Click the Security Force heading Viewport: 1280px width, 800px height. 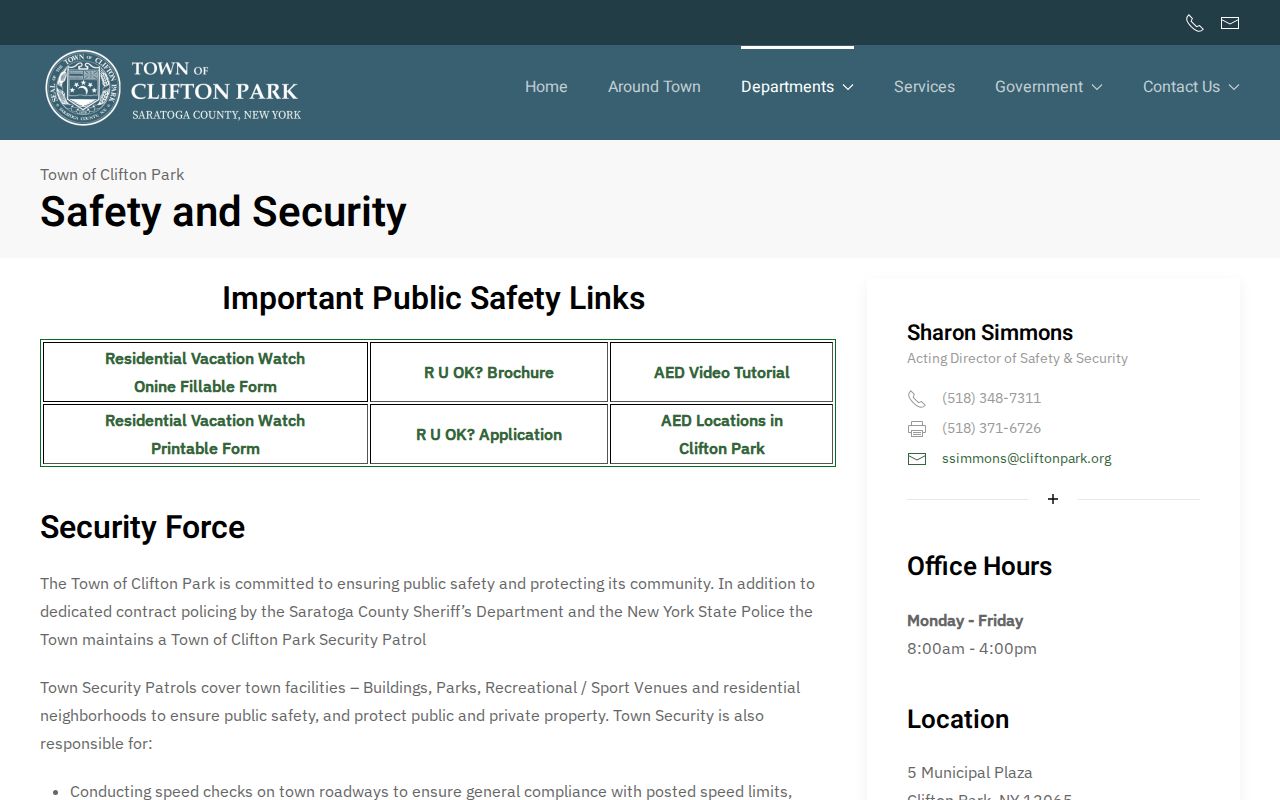coord(142,527)
